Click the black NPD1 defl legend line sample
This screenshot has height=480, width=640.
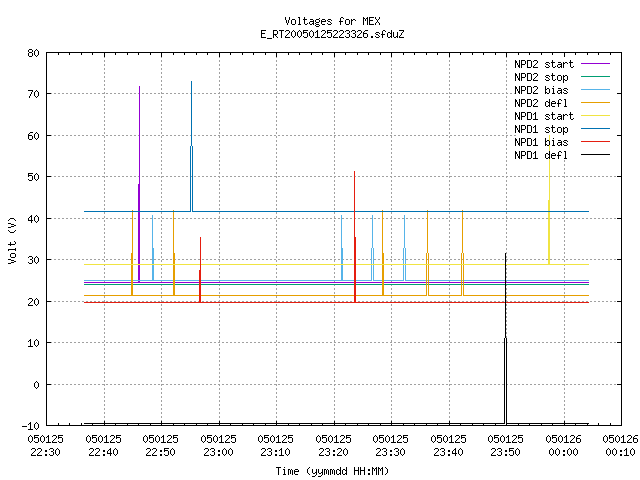(596, 155)
